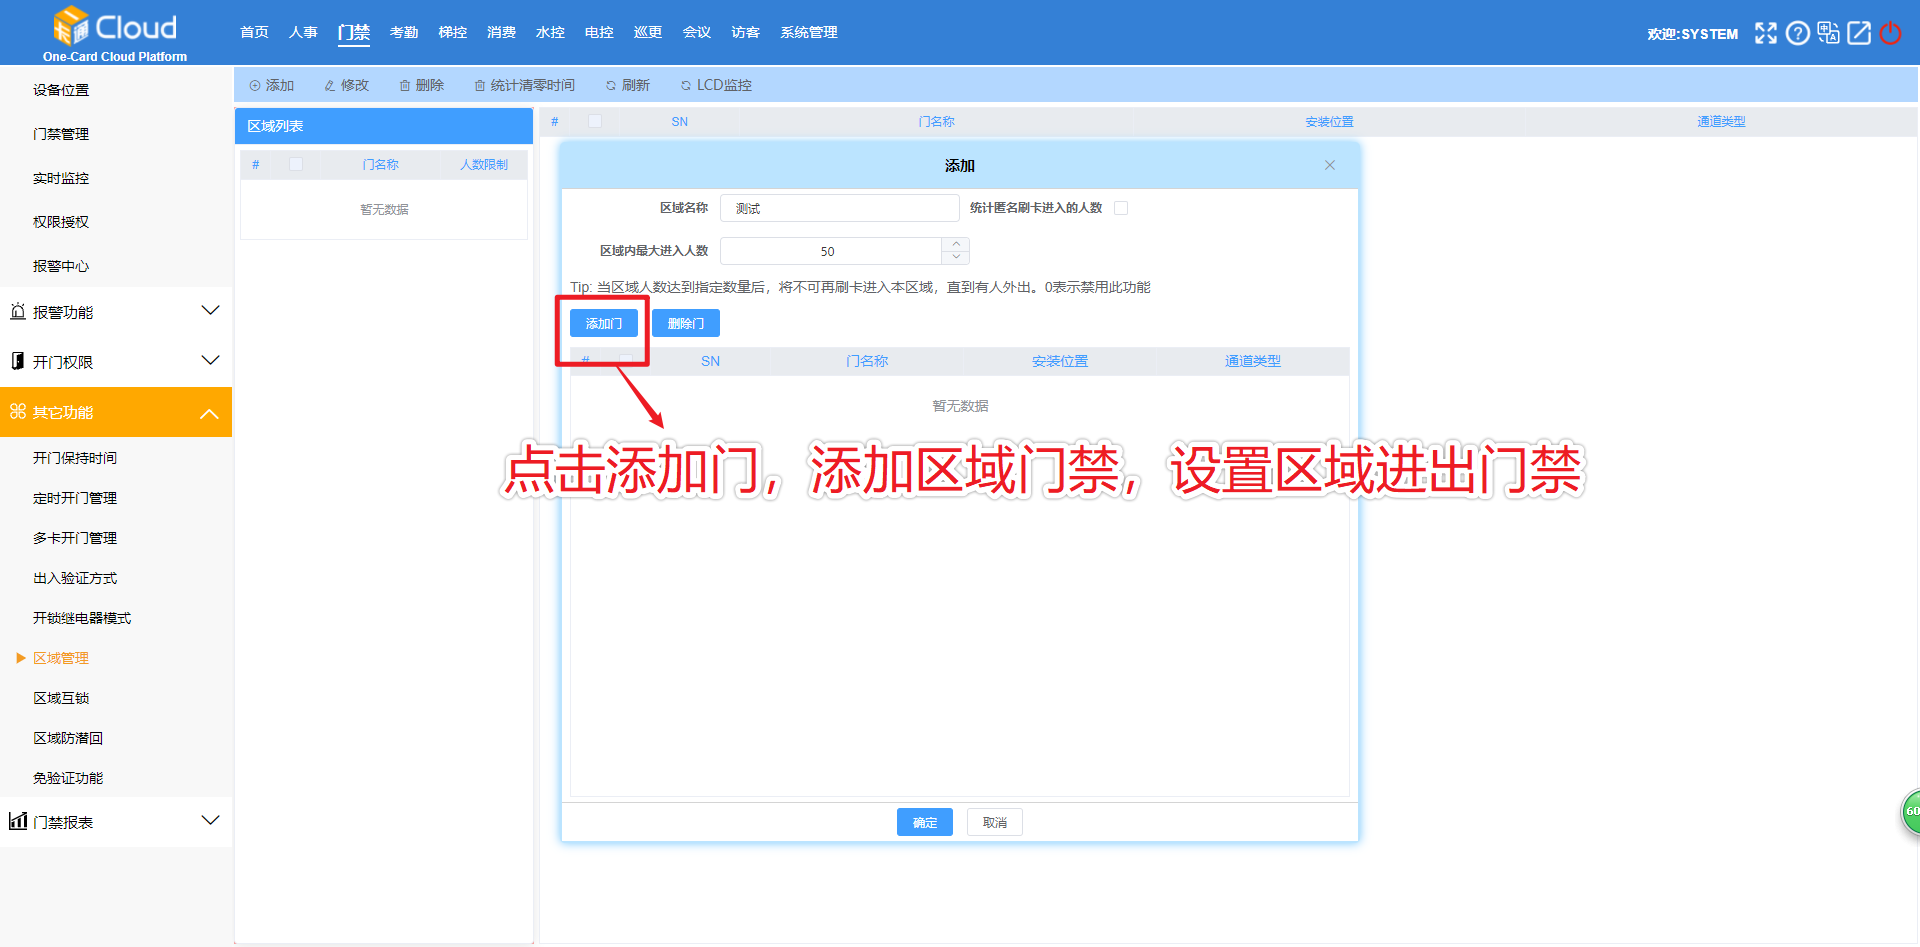The height and width of the screenshot is (947, 1920).
Task: Open the 首页 menu
Action: [x=255, y=32]
